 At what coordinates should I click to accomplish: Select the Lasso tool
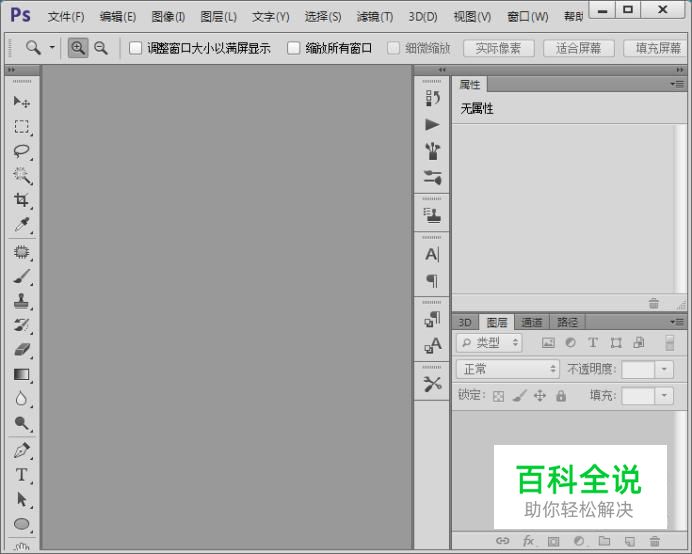[22, 151]
